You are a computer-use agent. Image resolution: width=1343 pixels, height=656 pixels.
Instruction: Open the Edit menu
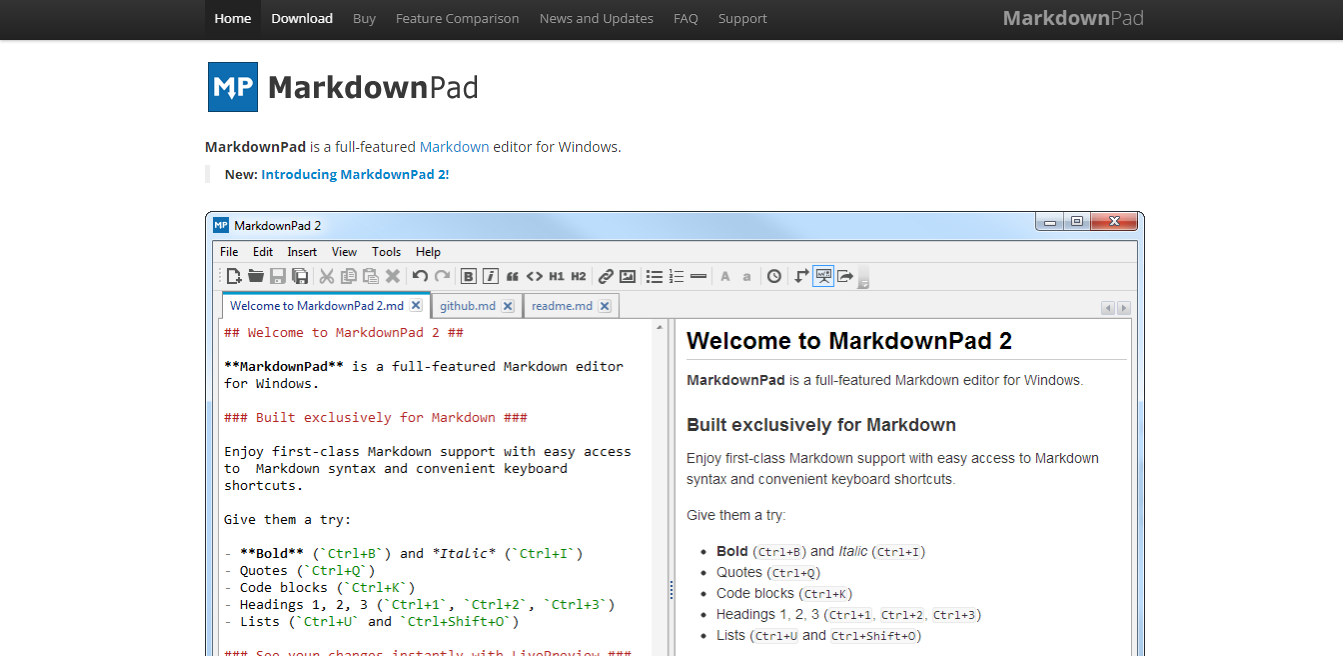point(263,252)
